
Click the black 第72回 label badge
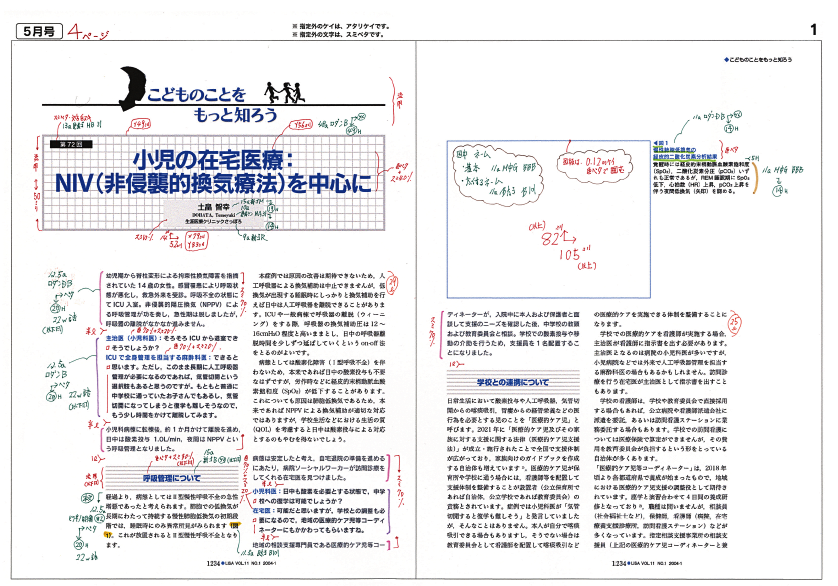(x=69, y=146)
